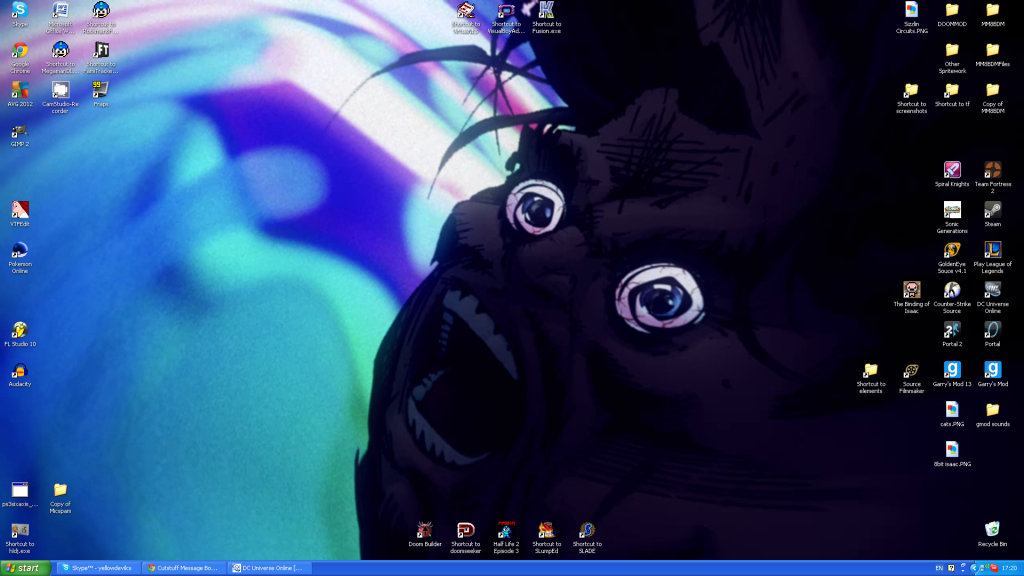Open the DOOMMOD folder
This screenshot has width=1024, height=576.
tap(952, 11)
